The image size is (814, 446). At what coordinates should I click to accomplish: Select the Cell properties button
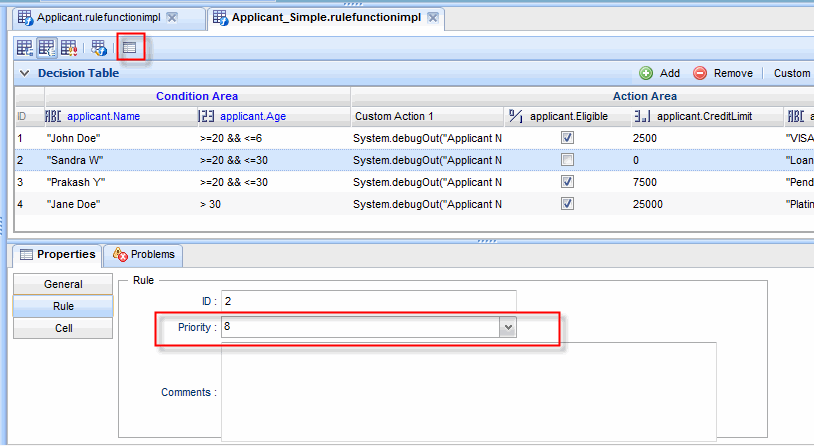point(63,328)
